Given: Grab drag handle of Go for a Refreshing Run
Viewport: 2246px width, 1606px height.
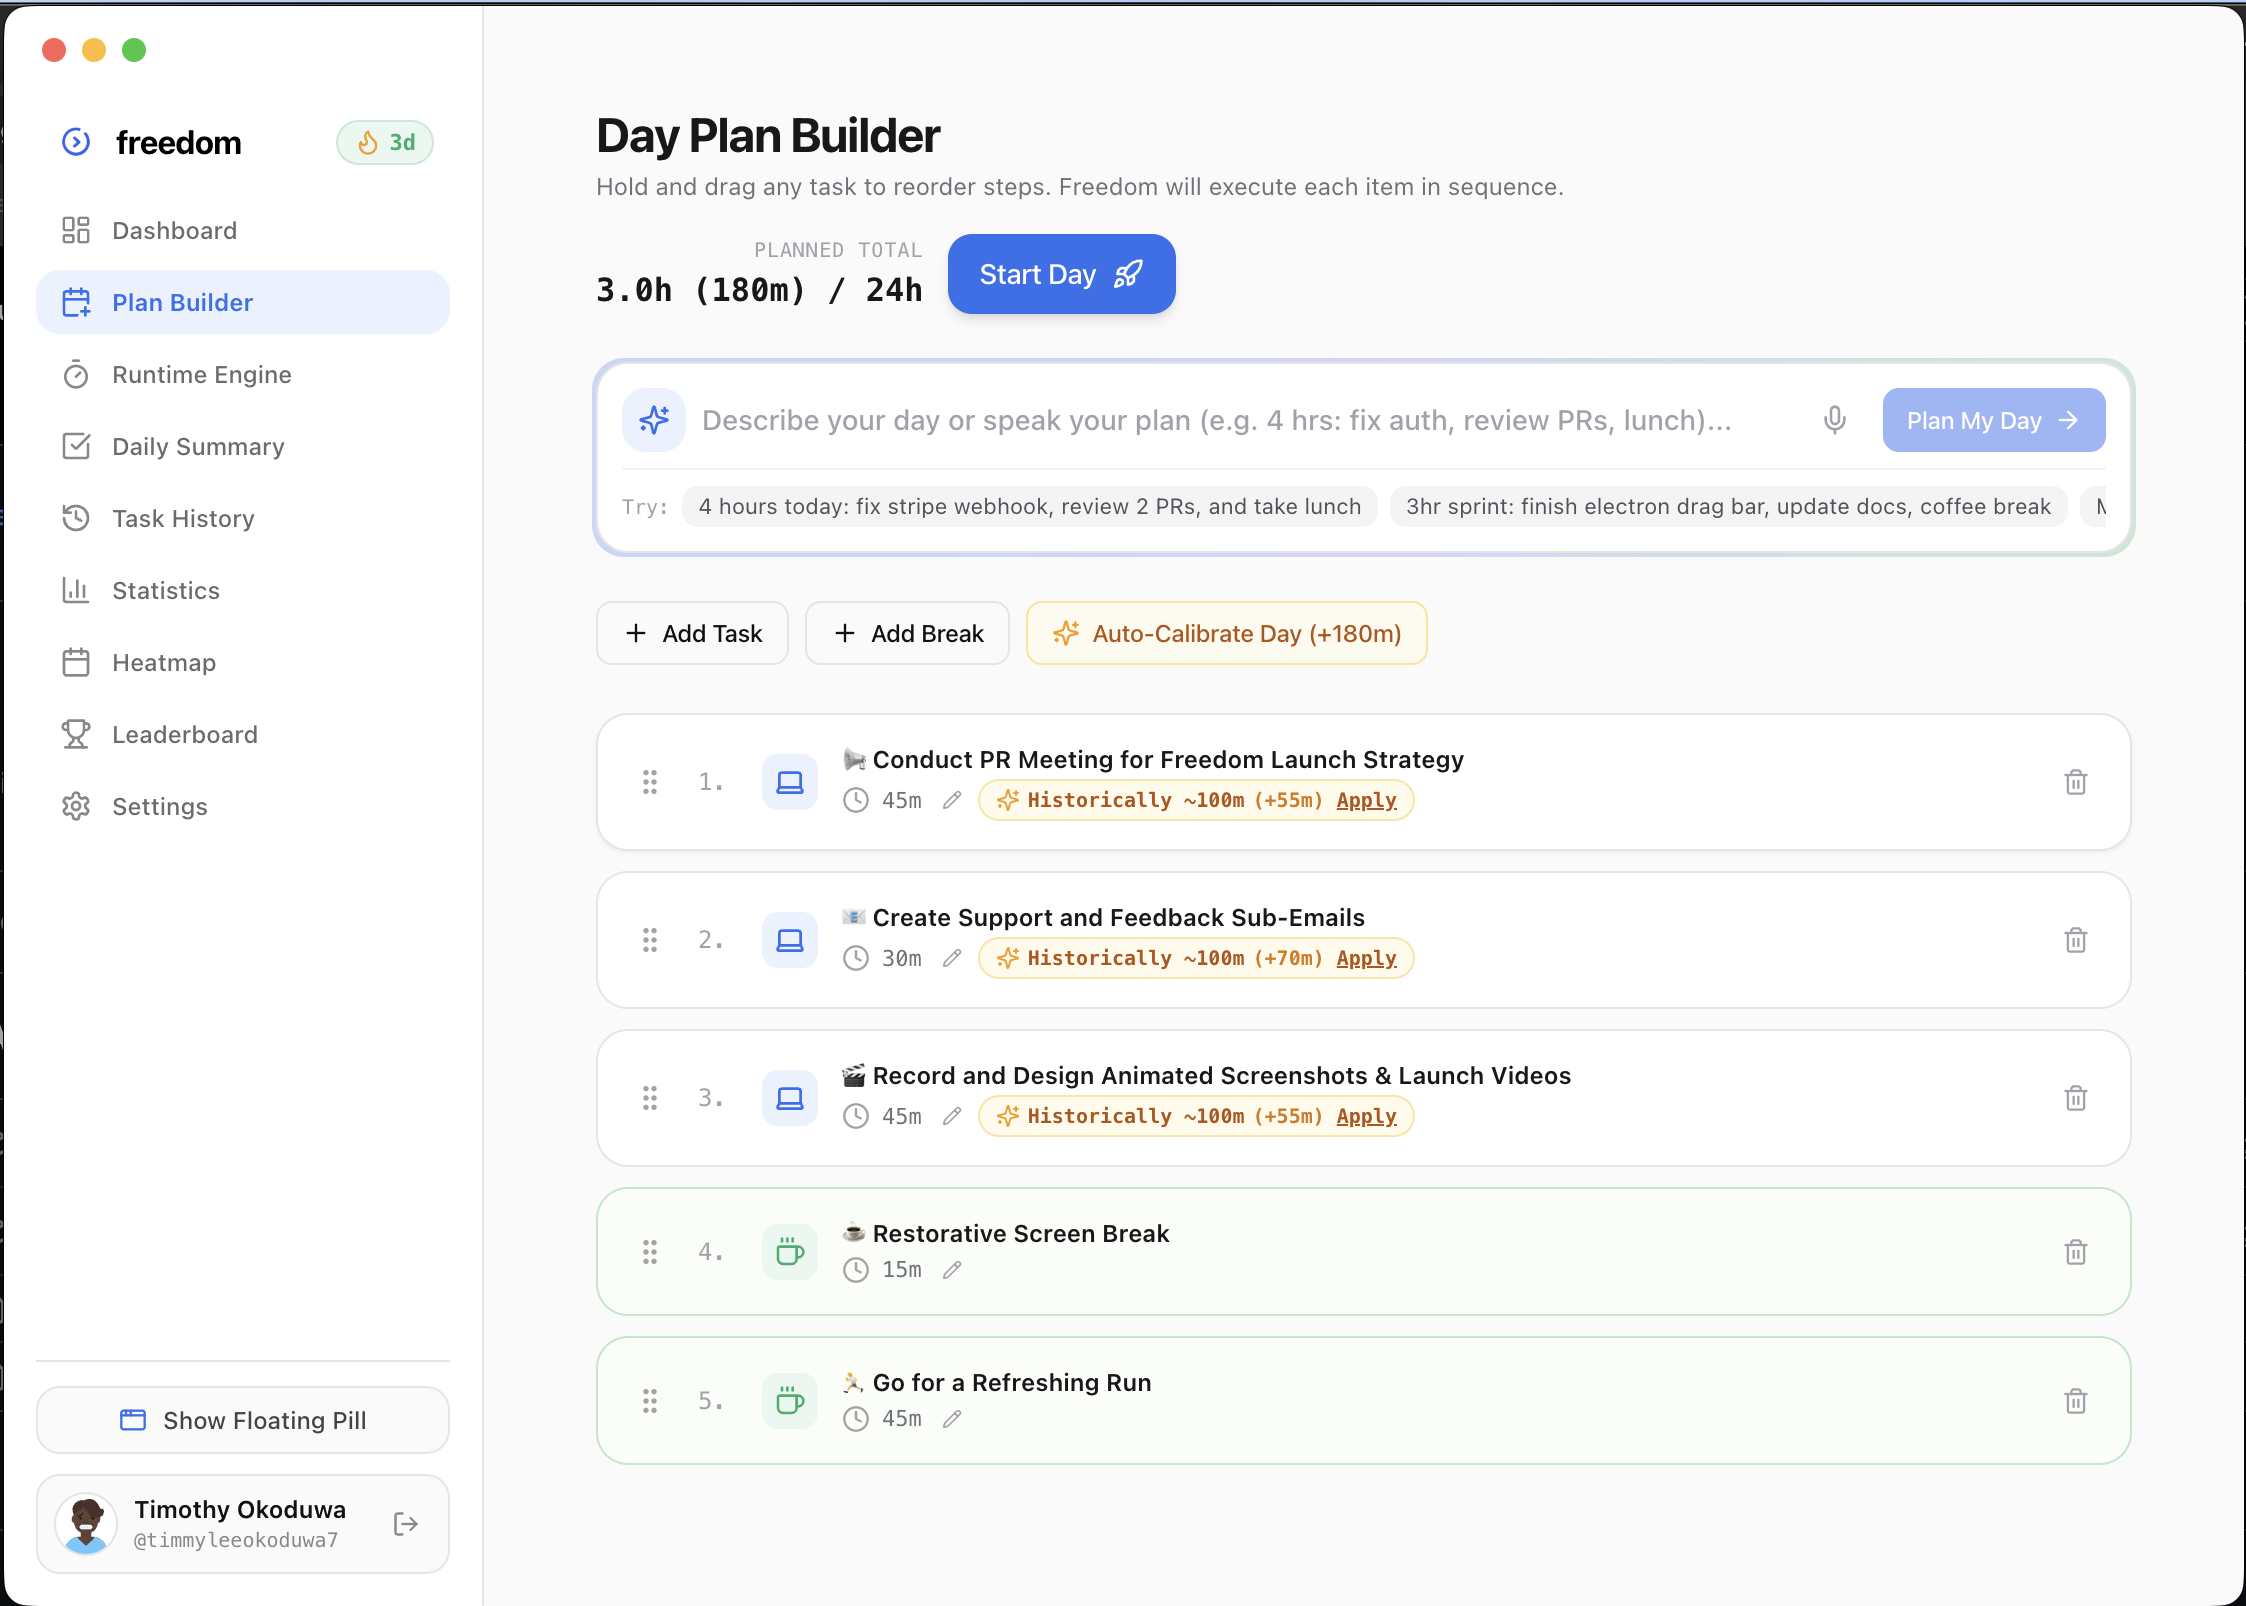Looking at the screenshot, I should point(650,1401).
